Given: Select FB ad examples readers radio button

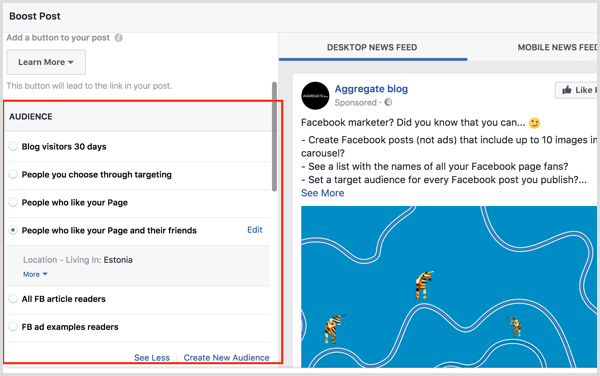Looking at the screenshot, I should 13,326.
